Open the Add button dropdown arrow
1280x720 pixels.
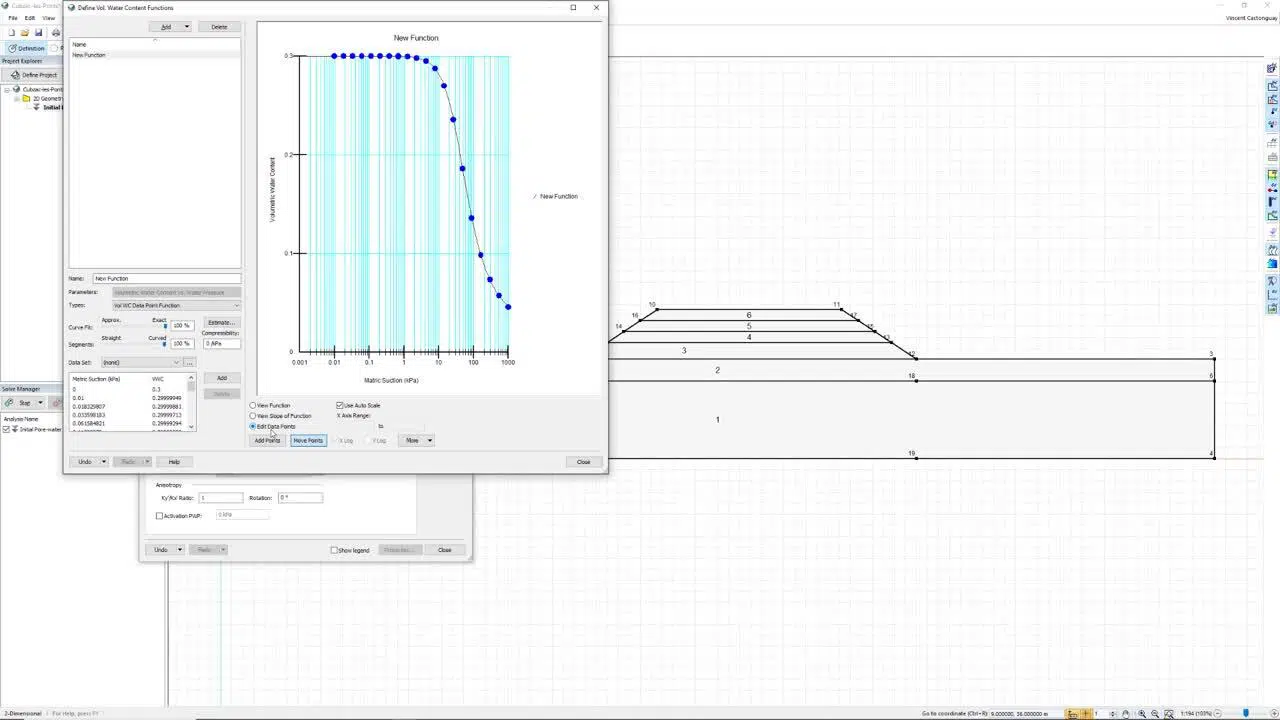[x=186, y=26]
